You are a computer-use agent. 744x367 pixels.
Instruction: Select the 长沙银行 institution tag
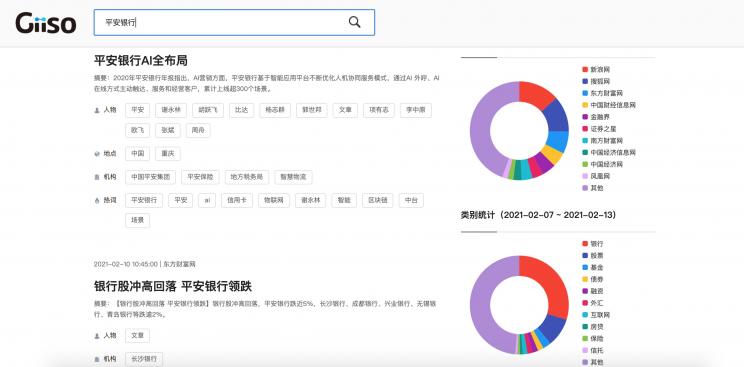point(144,359)
